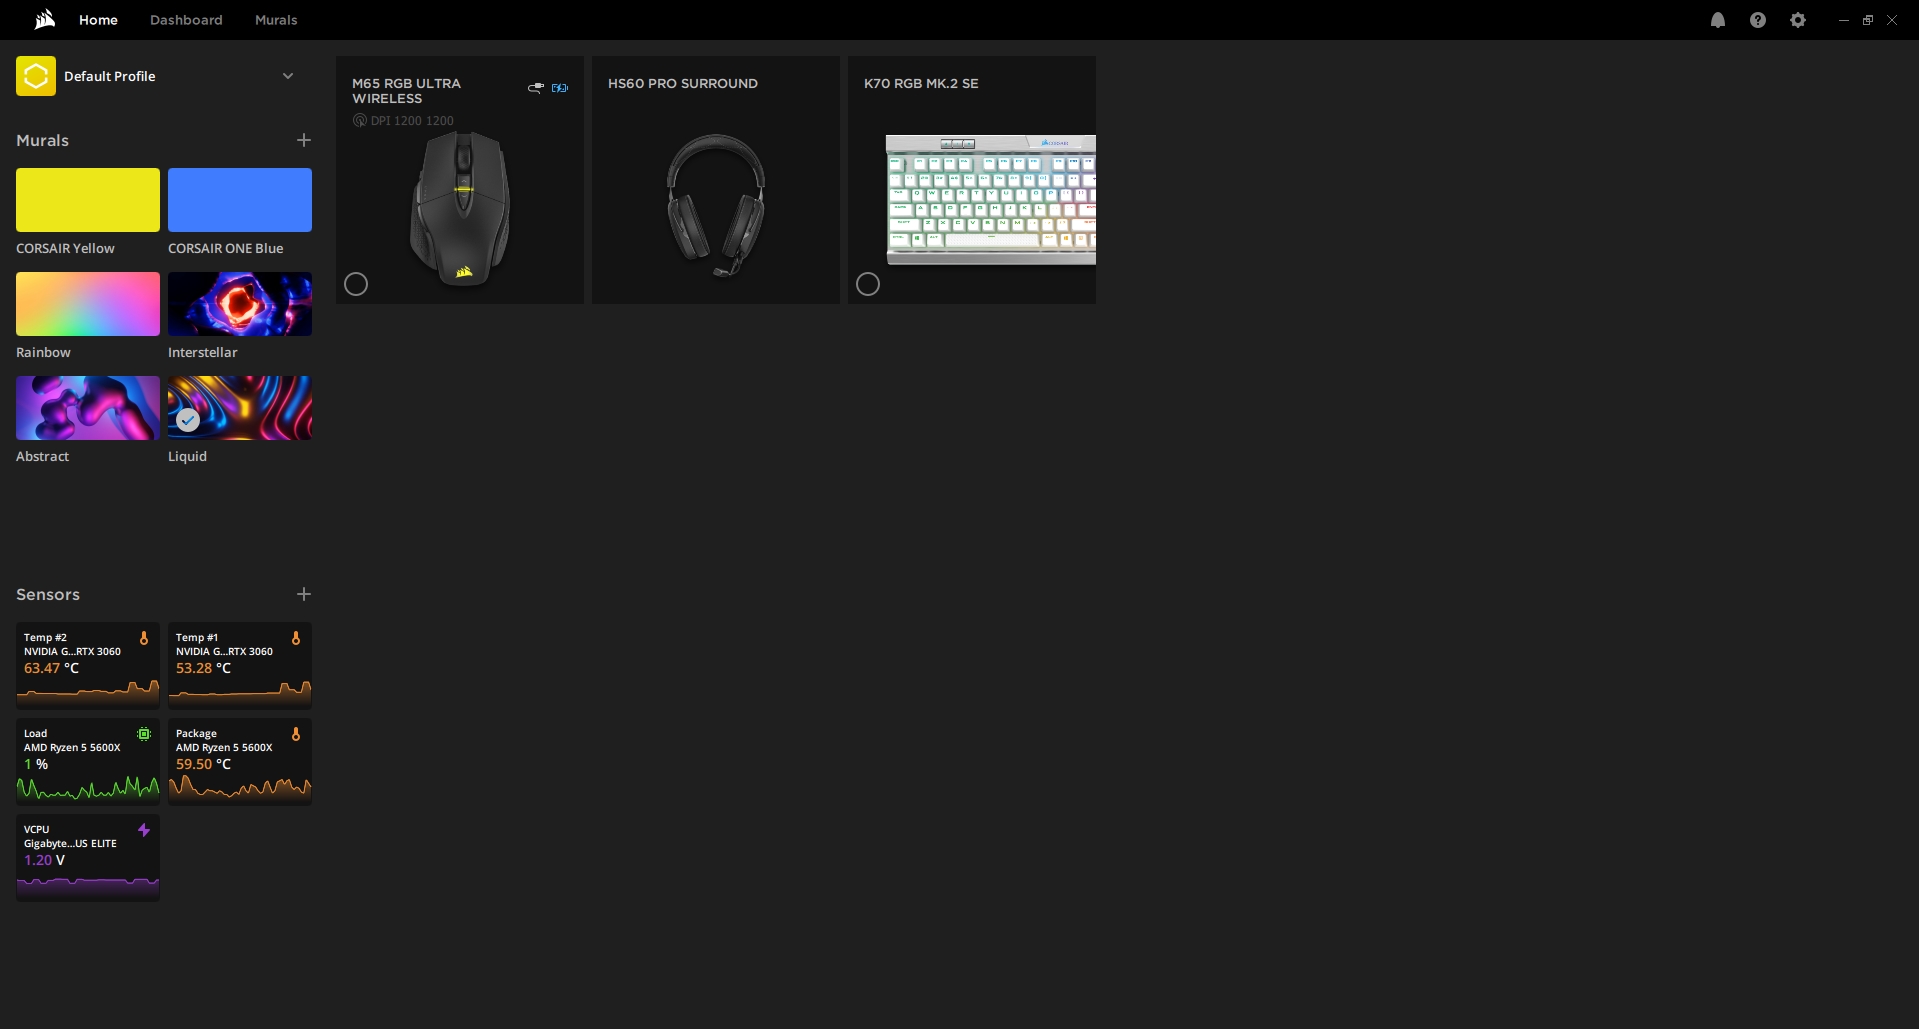Select the Rainbow gradient mural
The height and width of the screenshot is (1029, 1919).
point(88,304)
